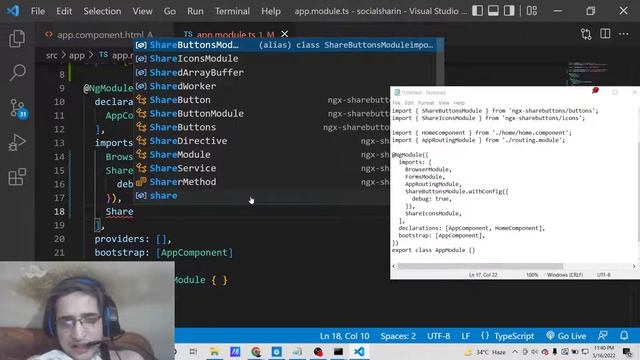Choose the lowercase share suggestion
Screen dimensions: 640x360
click(x=262, y=196)
